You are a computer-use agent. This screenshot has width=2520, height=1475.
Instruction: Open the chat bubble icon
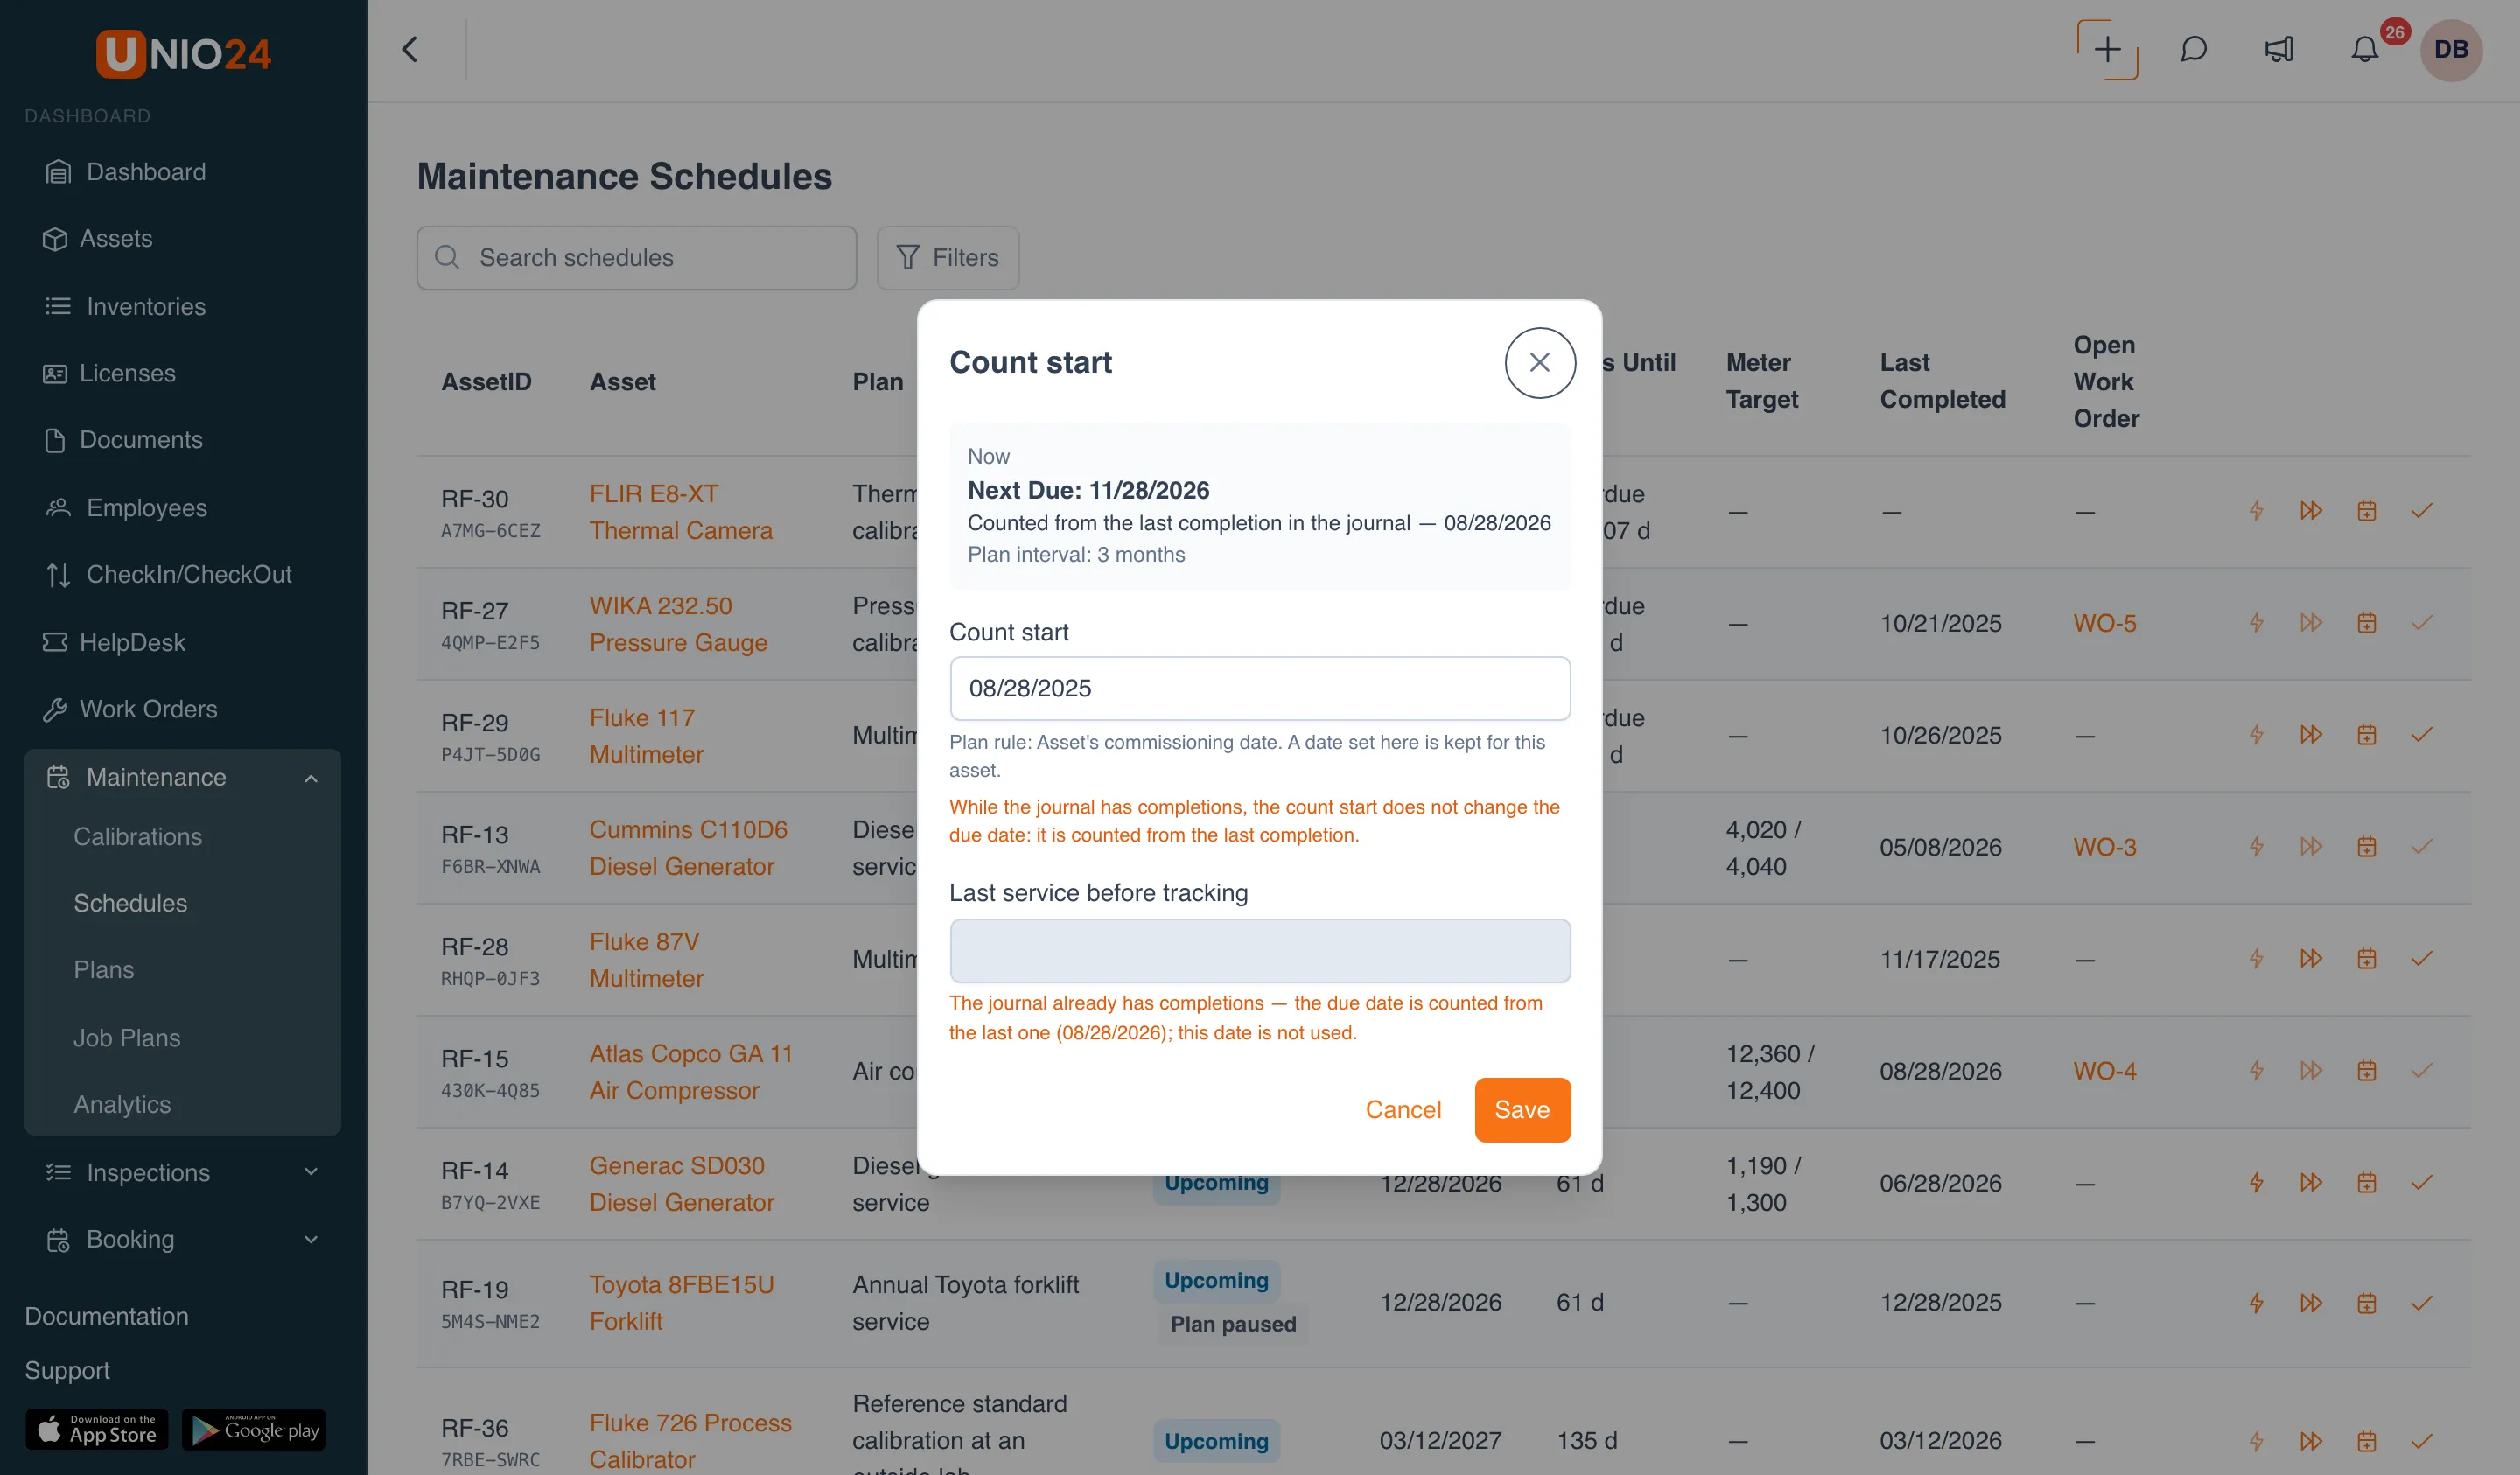point(2193,50)
